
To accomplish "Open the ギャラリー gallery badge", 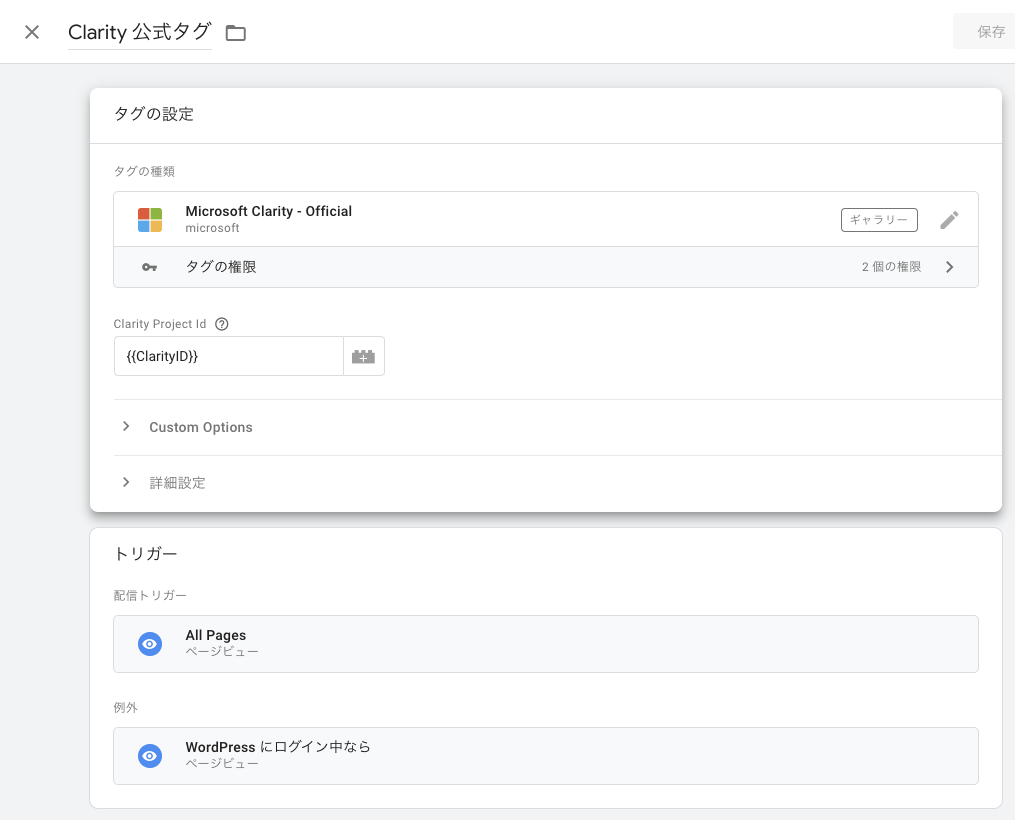I will point(879,219).
